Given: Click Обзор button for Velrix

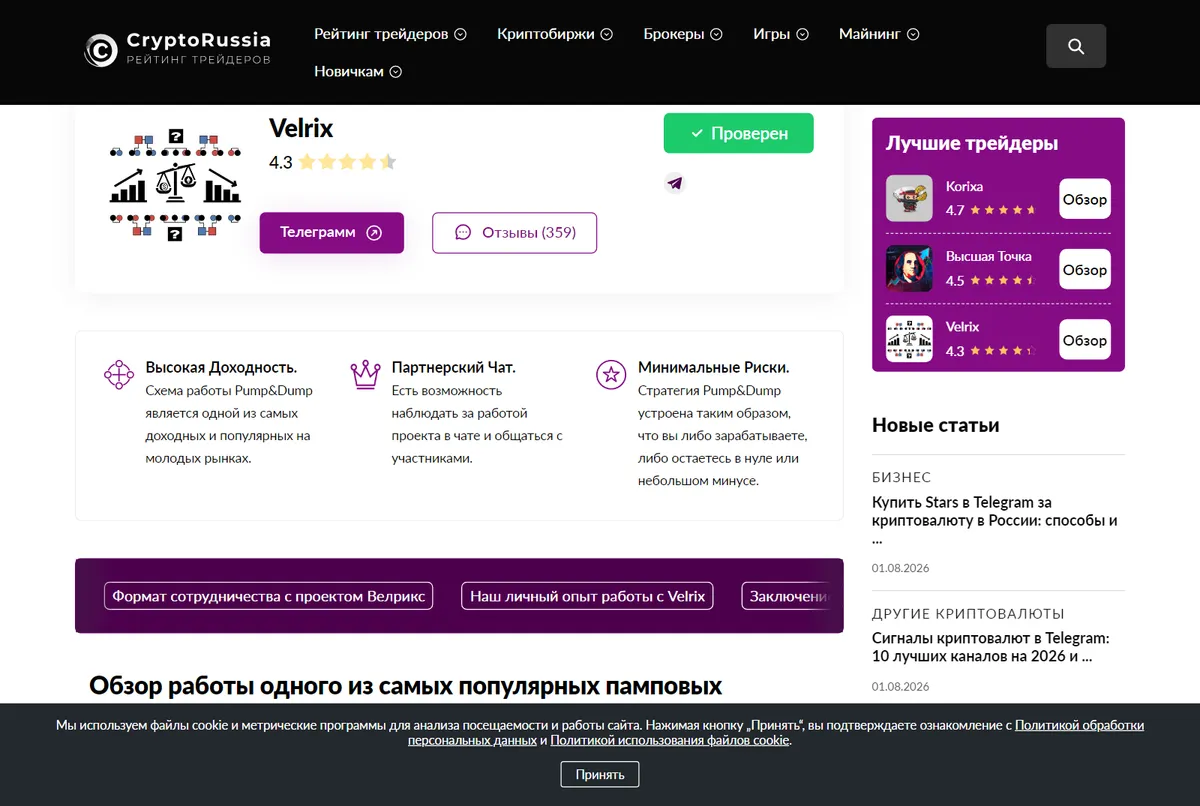Looking at the screenshot, I should (x=1085, y=340).
